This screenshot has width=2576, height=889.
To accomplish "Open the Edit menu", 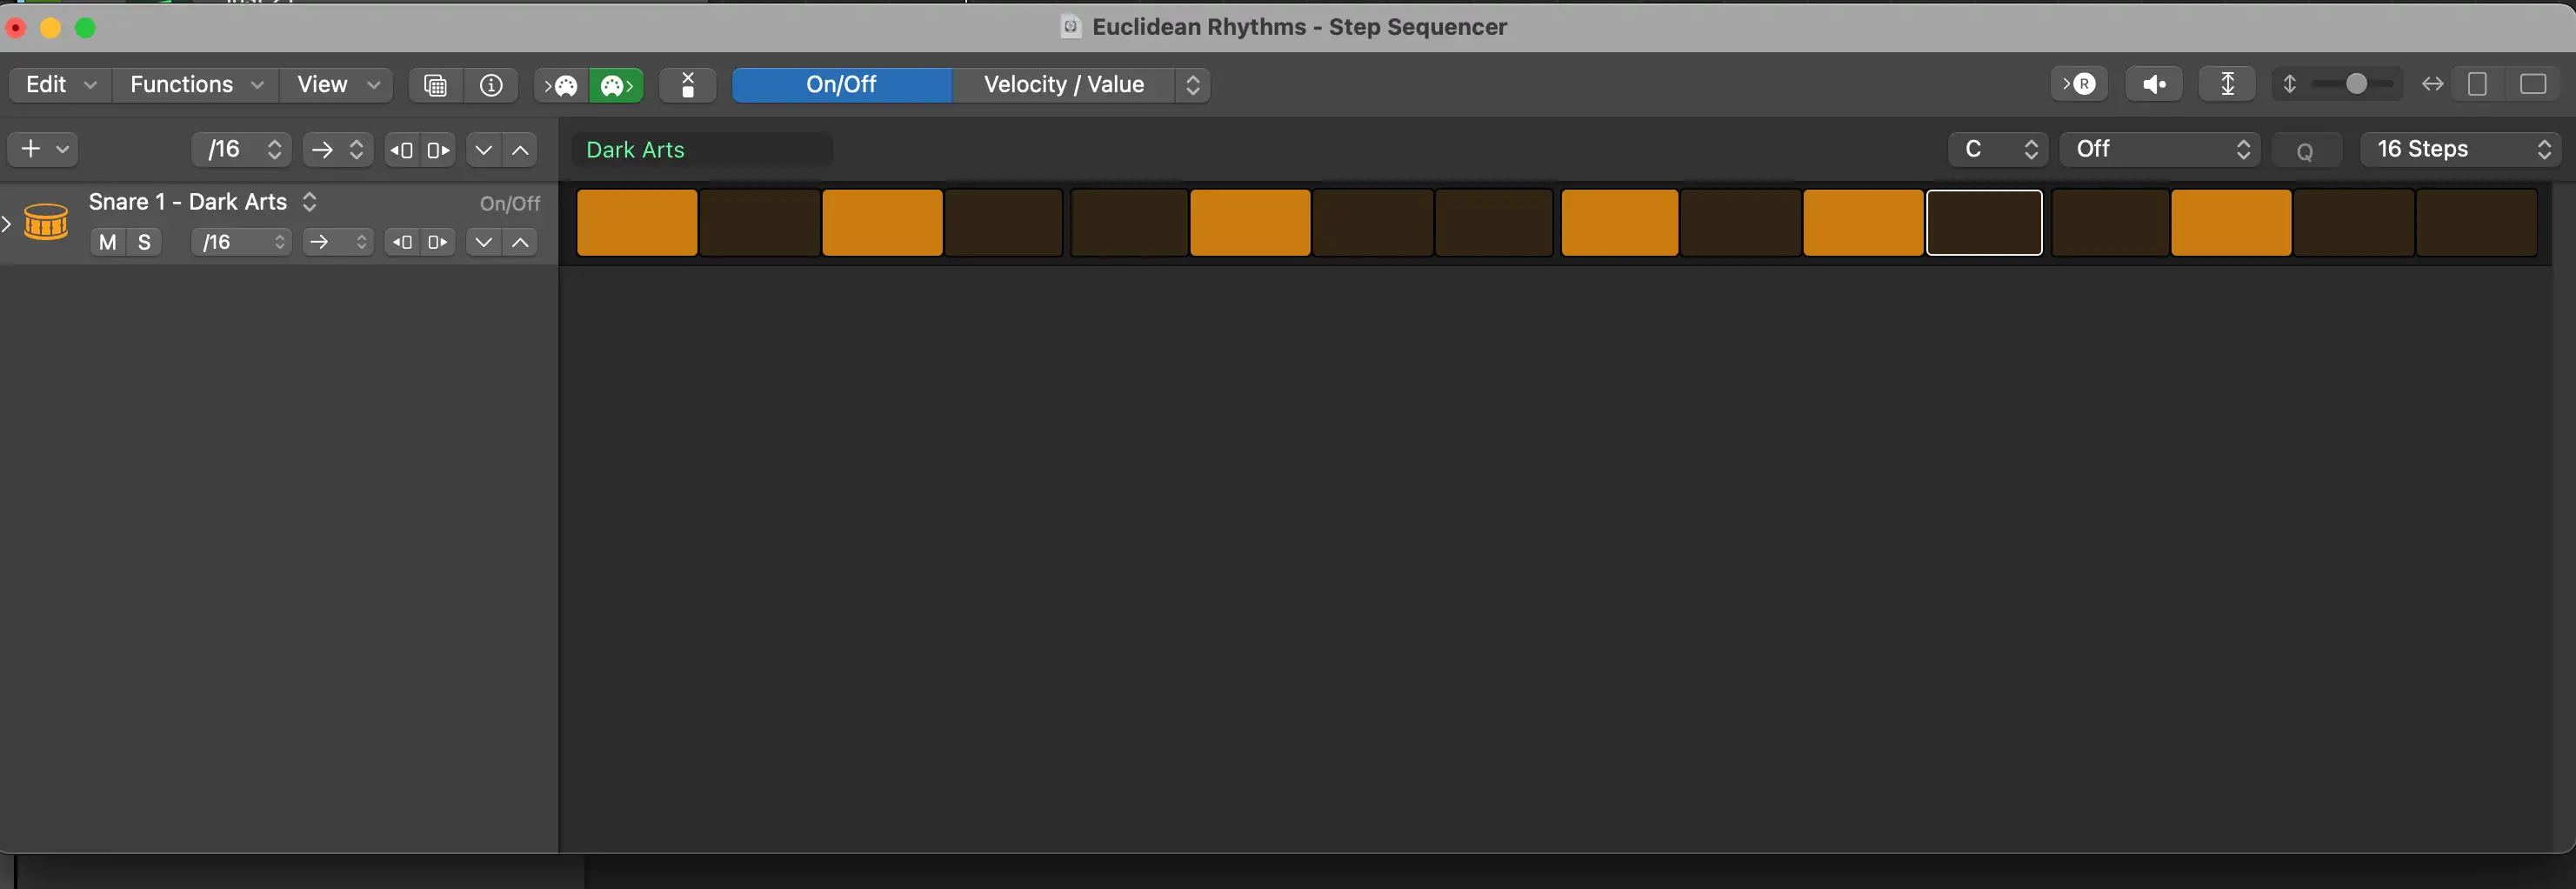I will [x=60, y=85].
